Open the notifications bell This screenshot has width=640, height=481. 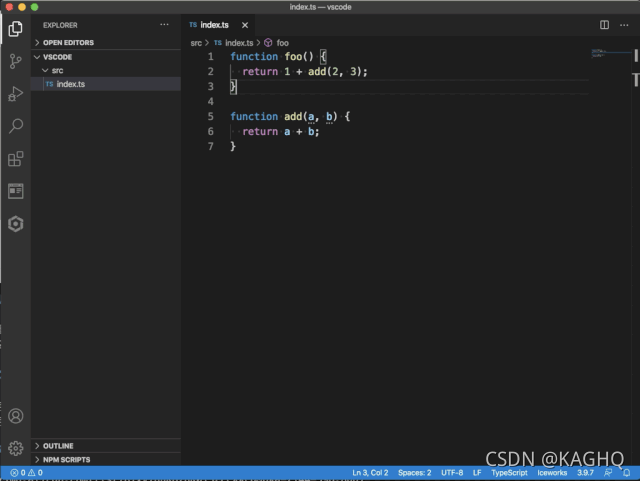point(627,473)
